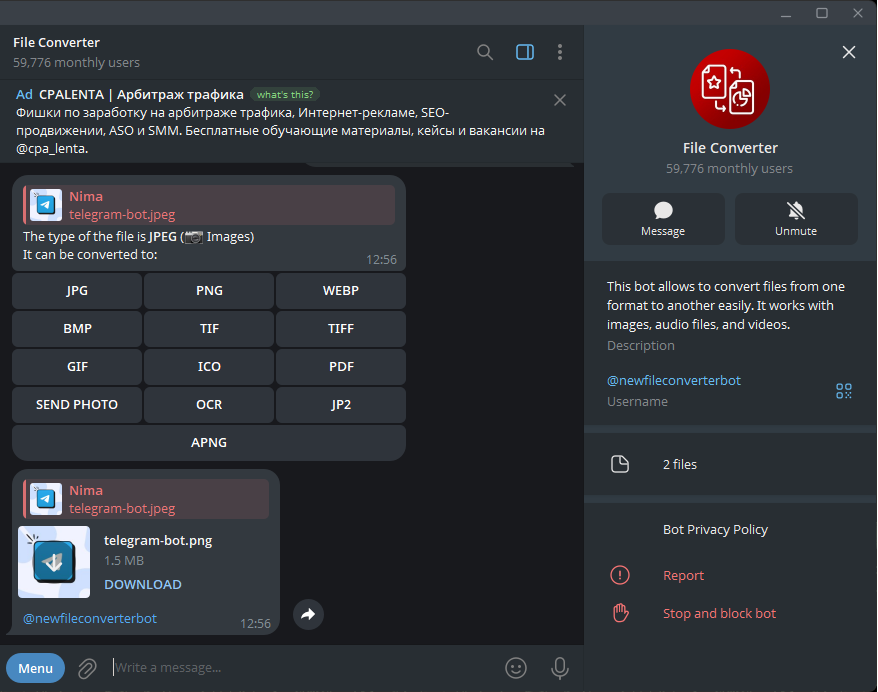This screenshot has height=692, width=878.
Task: Expand the bot Menu button
Action: click(x=35, y=667)
